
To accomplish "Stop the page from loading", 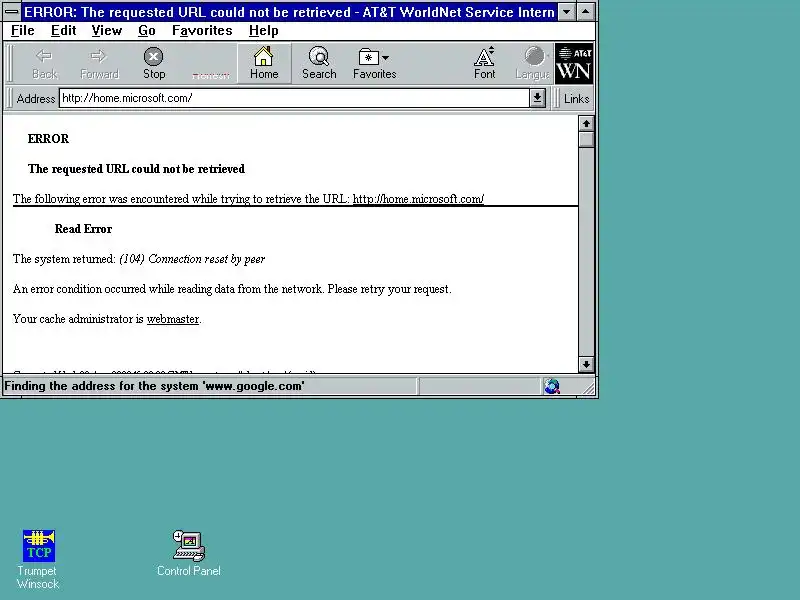I will tap(154, 64).
